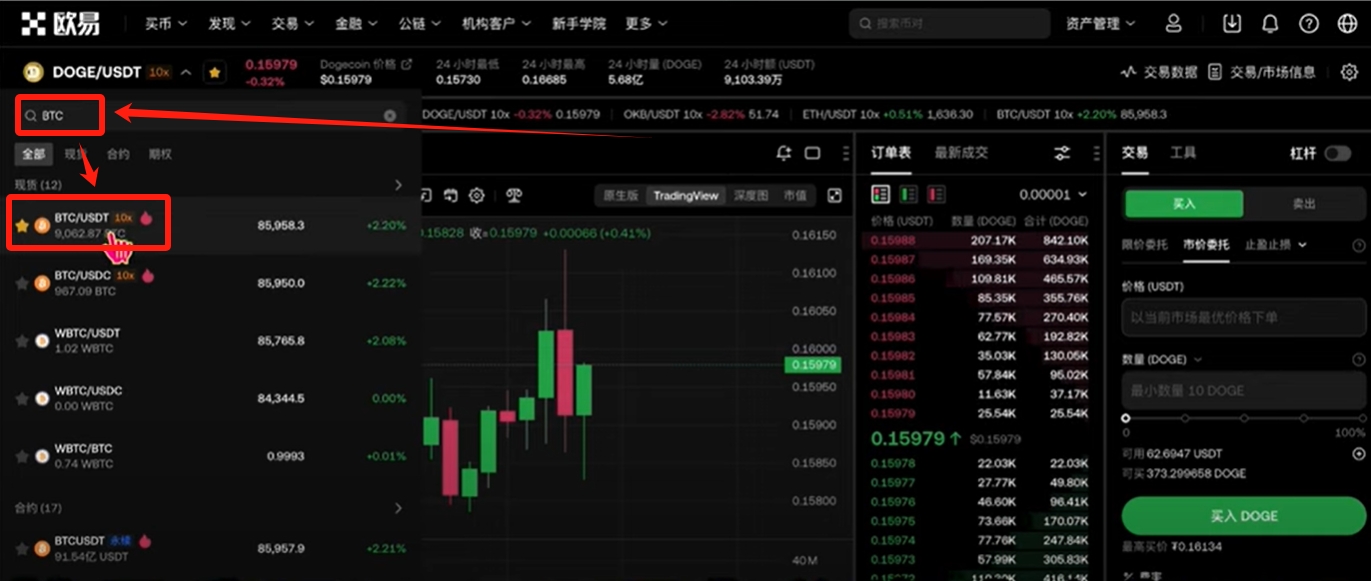Toggle favorite star on WBTC/USDC row
The width and height of the screenshot is (1371, 581).
click(x=21, y=398)
